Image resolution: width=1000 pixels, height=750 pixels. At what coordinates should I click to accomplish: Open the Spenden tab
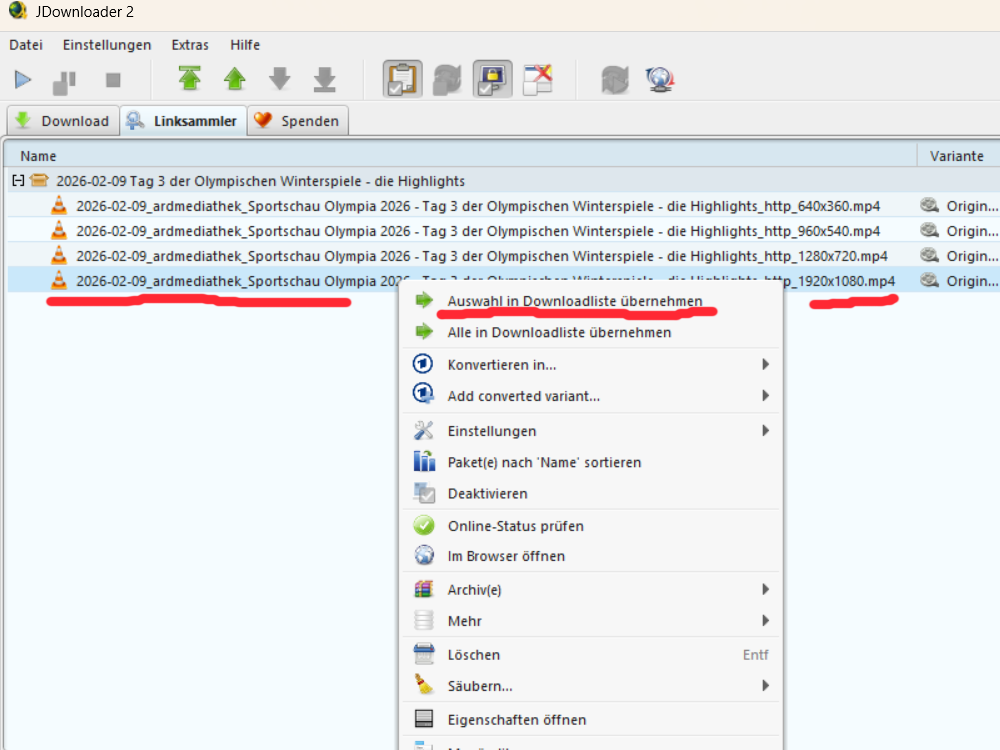[x=298, y=121]
